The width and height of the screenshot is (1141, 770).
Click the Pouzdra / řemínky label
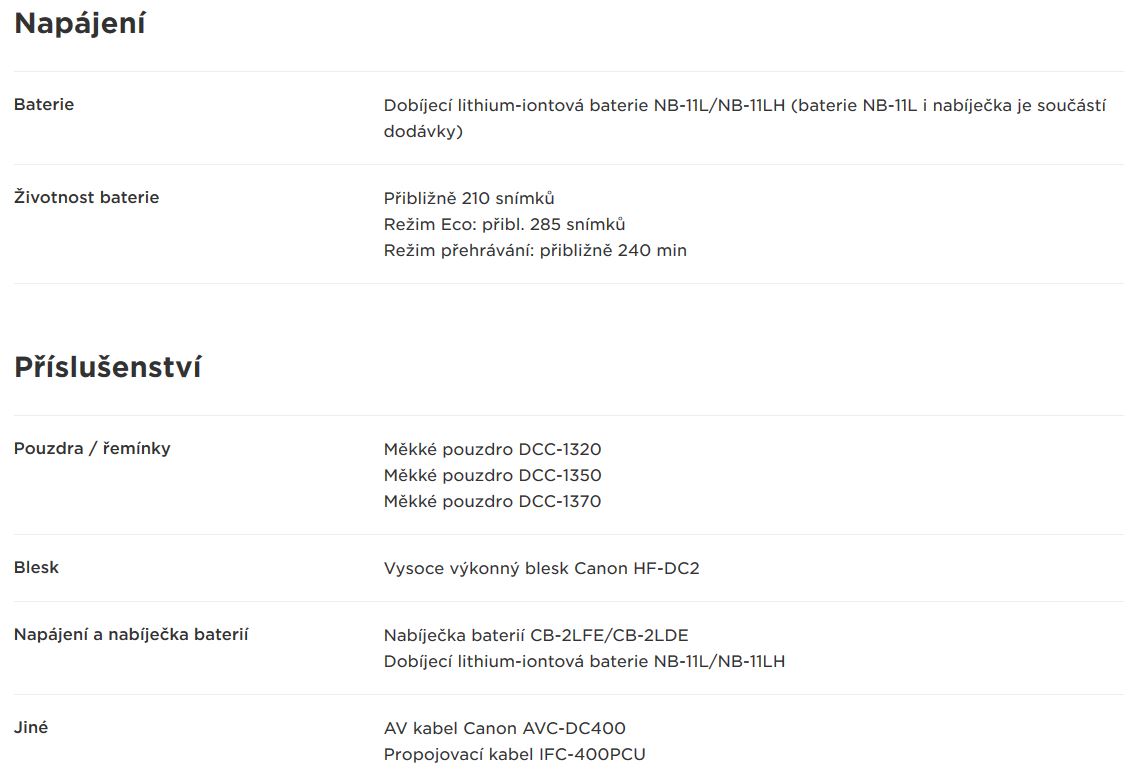pyautogui.click(x=92, y=448)
